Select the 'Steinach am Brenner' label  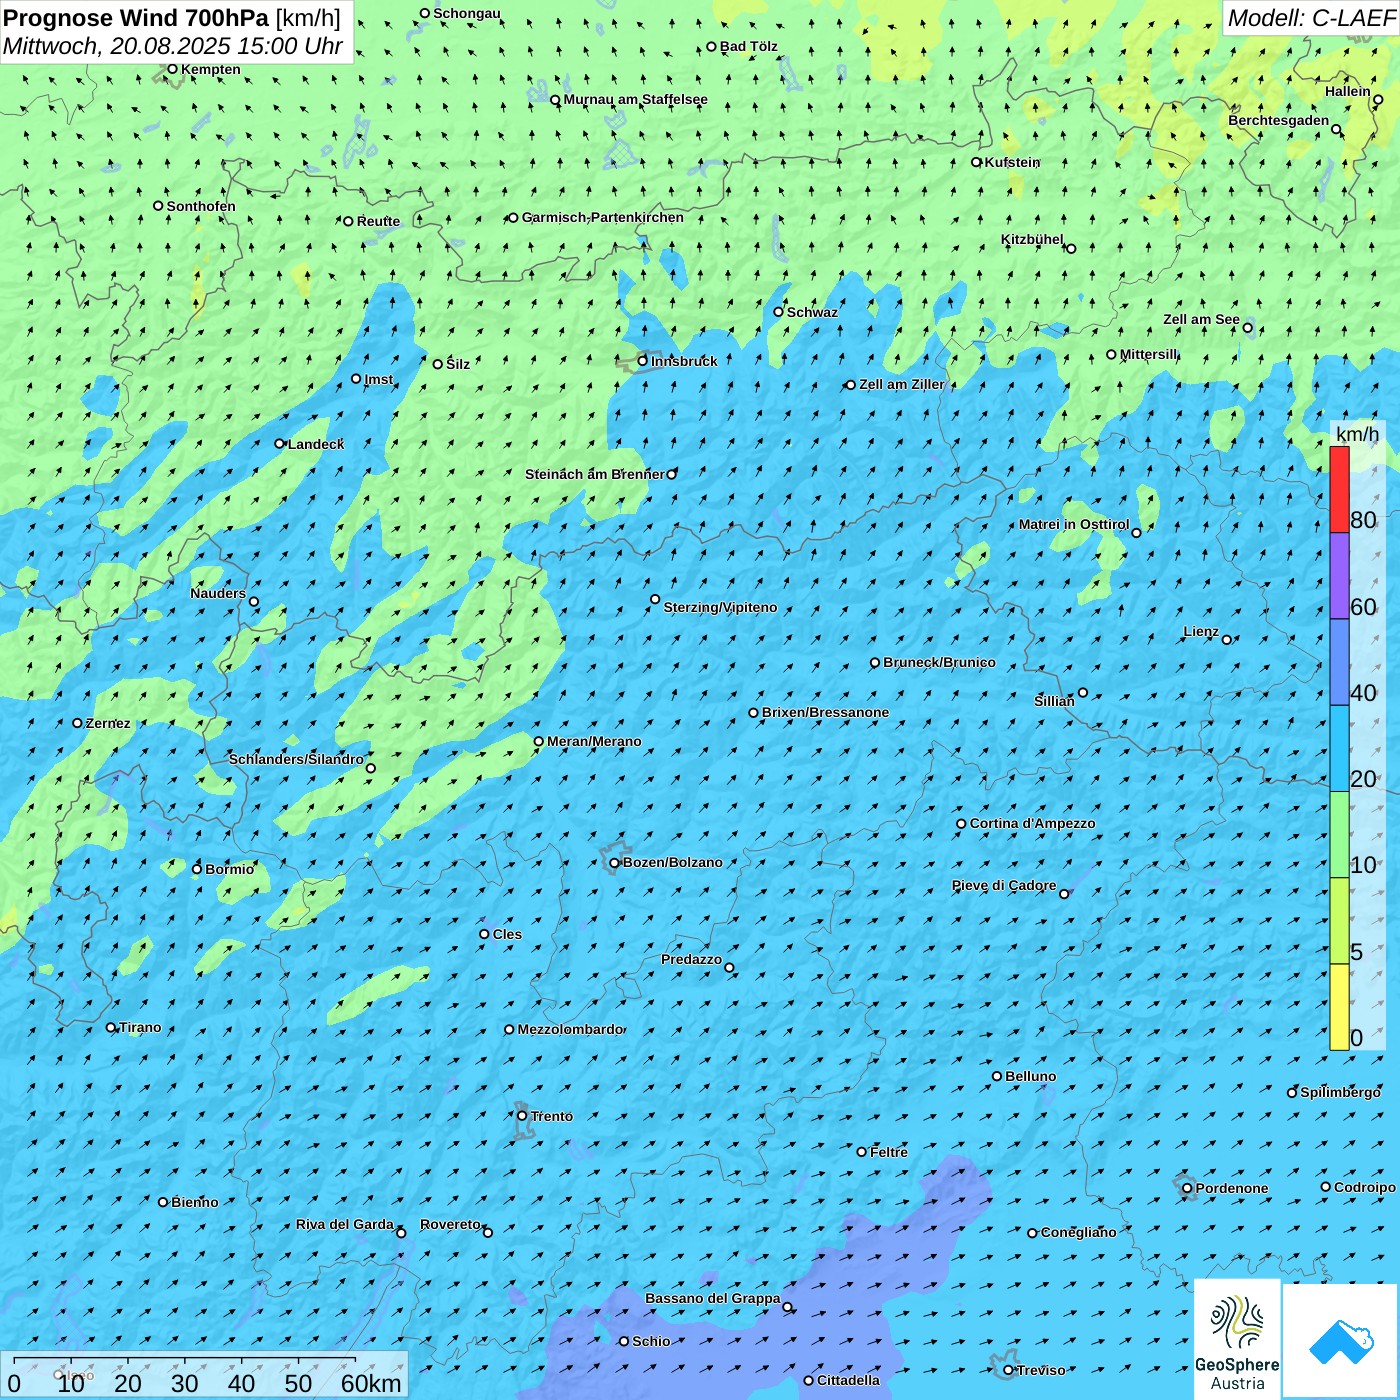(595, 474)
